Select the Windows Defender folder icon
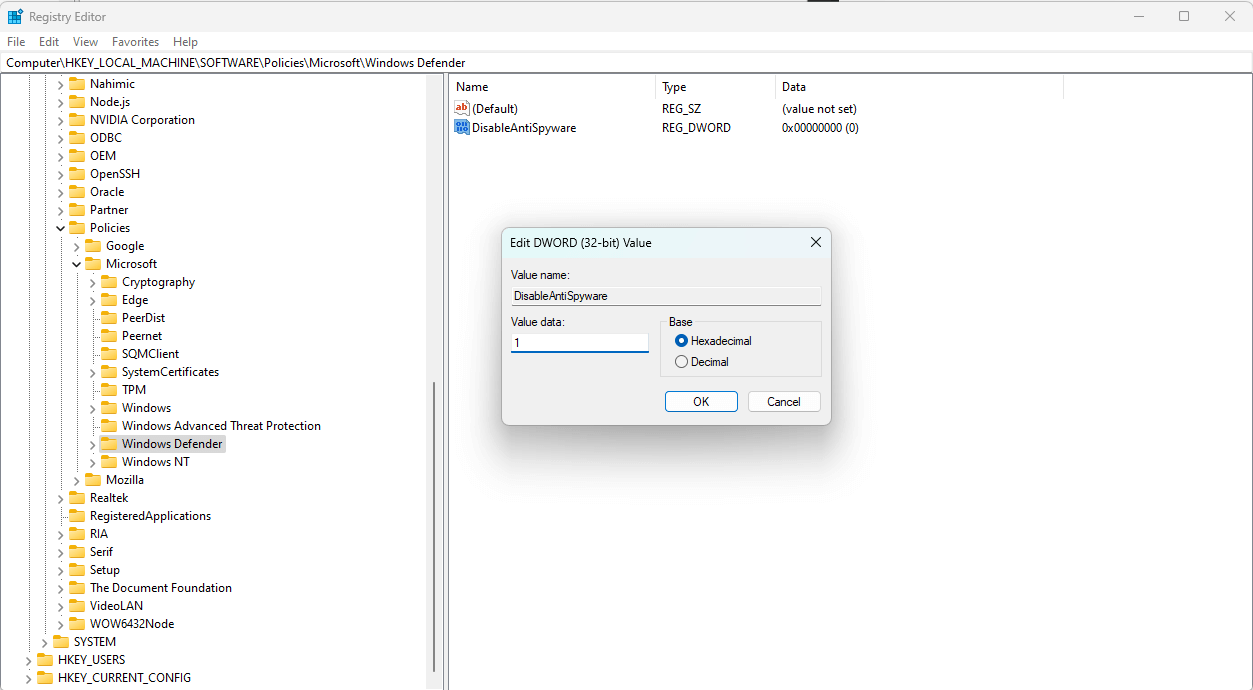The image size is (1253, 690). (109, 443)
